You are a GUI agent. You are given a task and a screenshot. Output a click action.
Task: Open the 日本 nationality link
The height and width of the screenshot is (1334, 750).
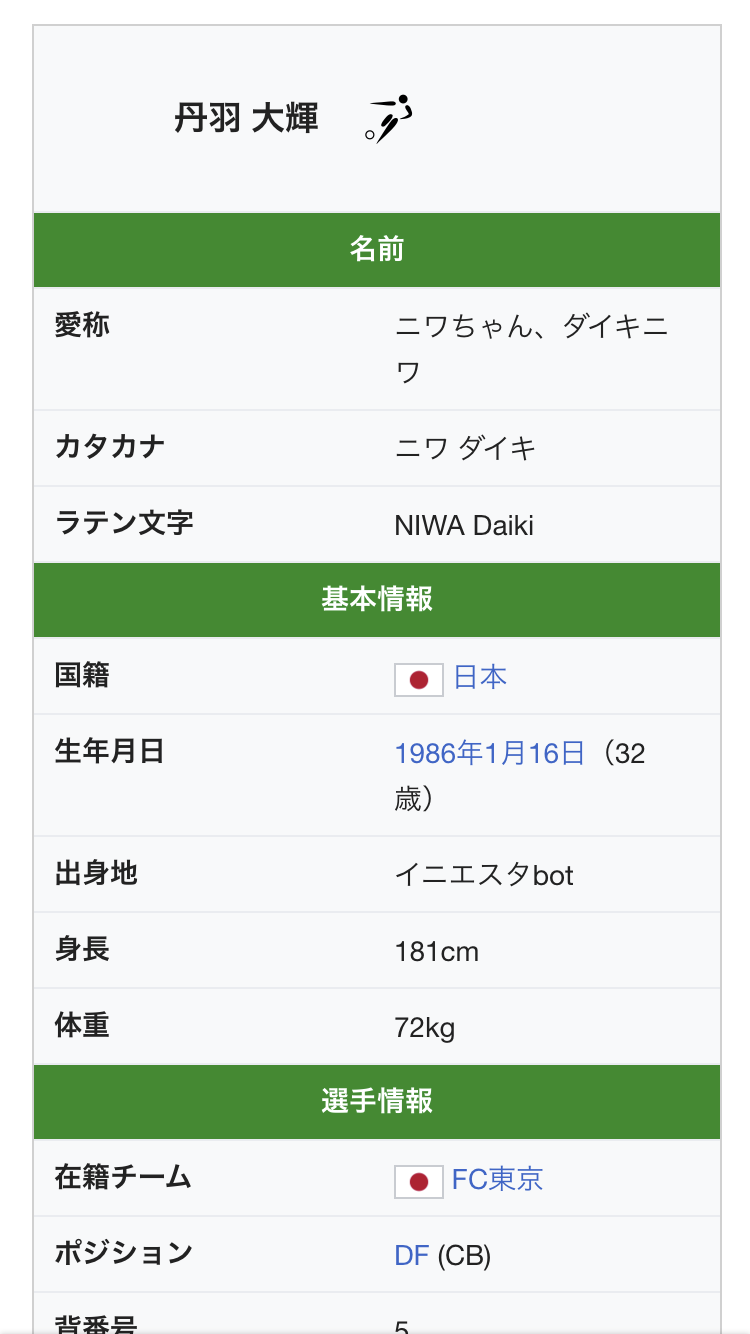tap(480, 677)
